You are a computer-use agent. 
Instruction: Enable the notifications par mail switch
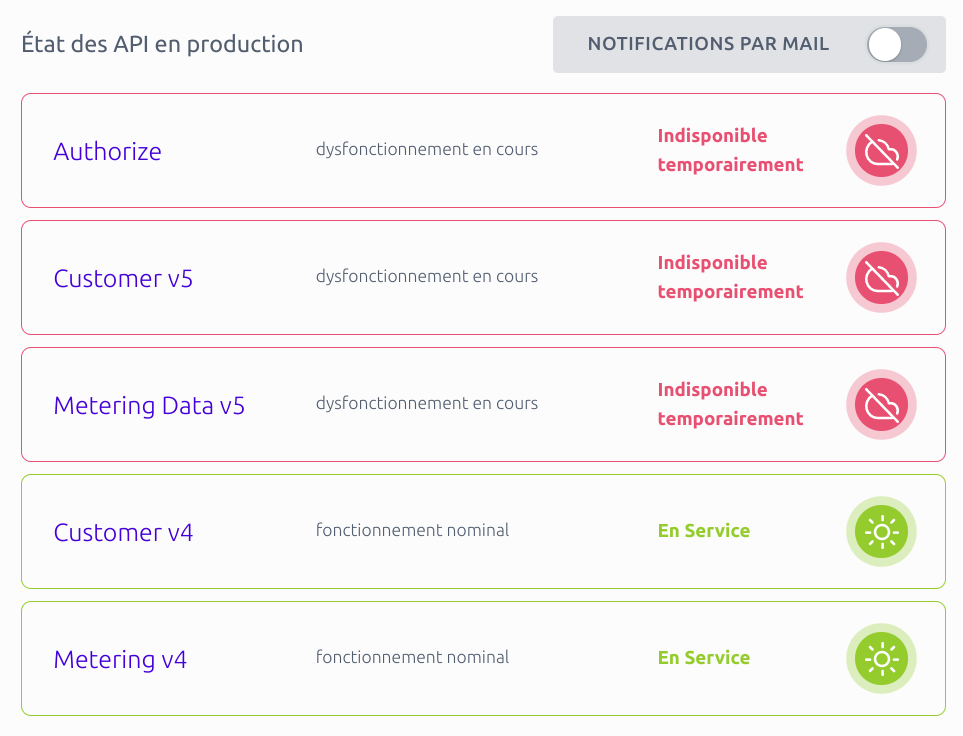pyautogui.click(x=896, y=44)
